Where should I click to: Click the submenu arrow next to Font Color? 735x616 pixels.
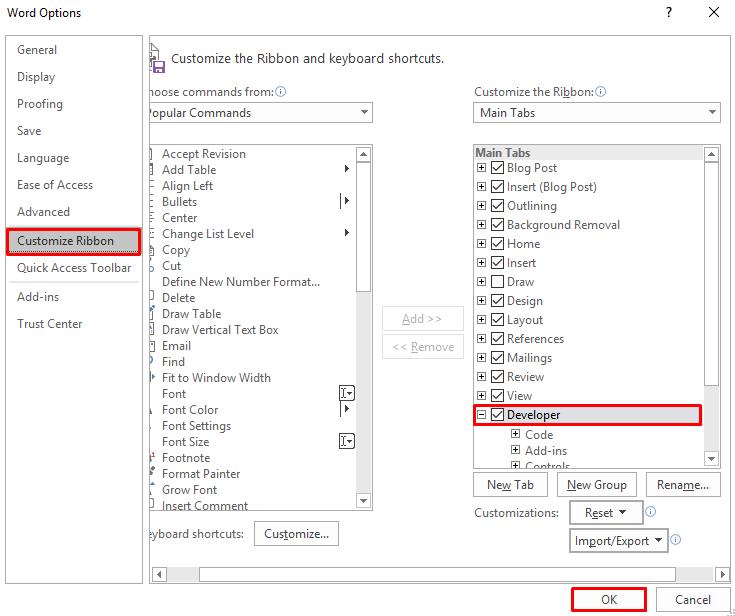346,409
